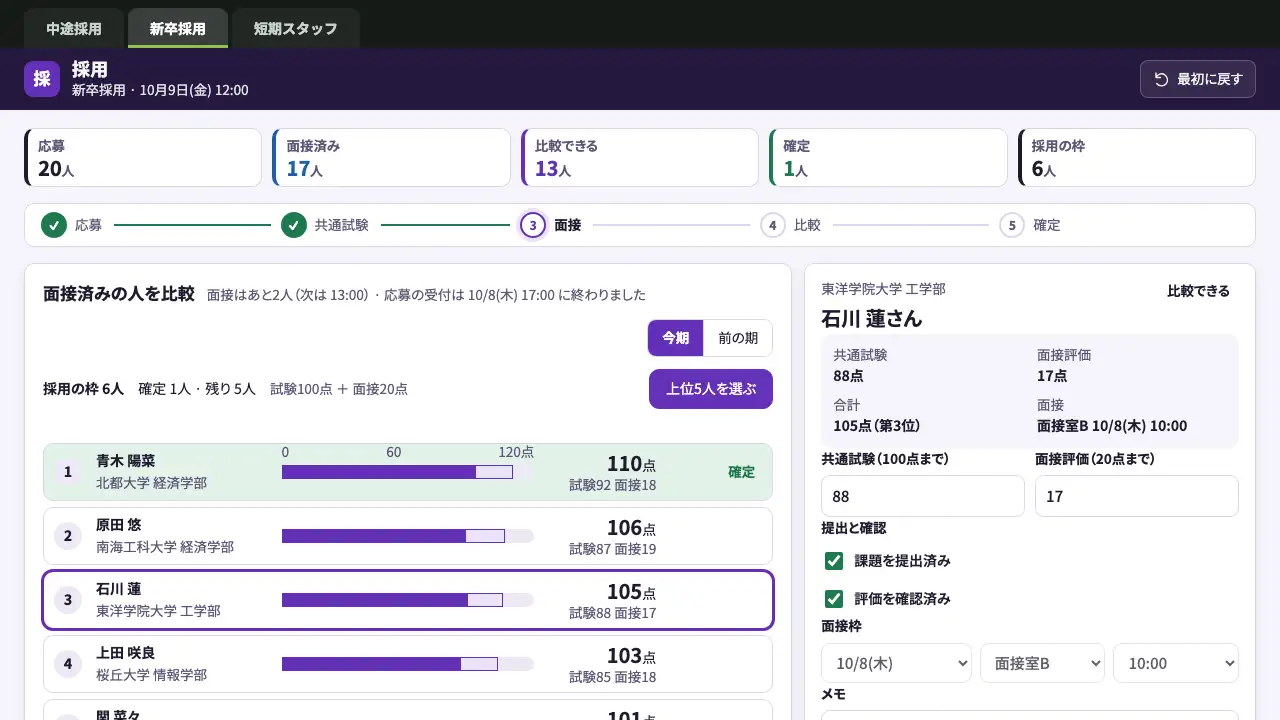Viewport: 1280px width, 720px height.
Task: Select step 5 circle for 確定
Action: [x=1012, y=225]
